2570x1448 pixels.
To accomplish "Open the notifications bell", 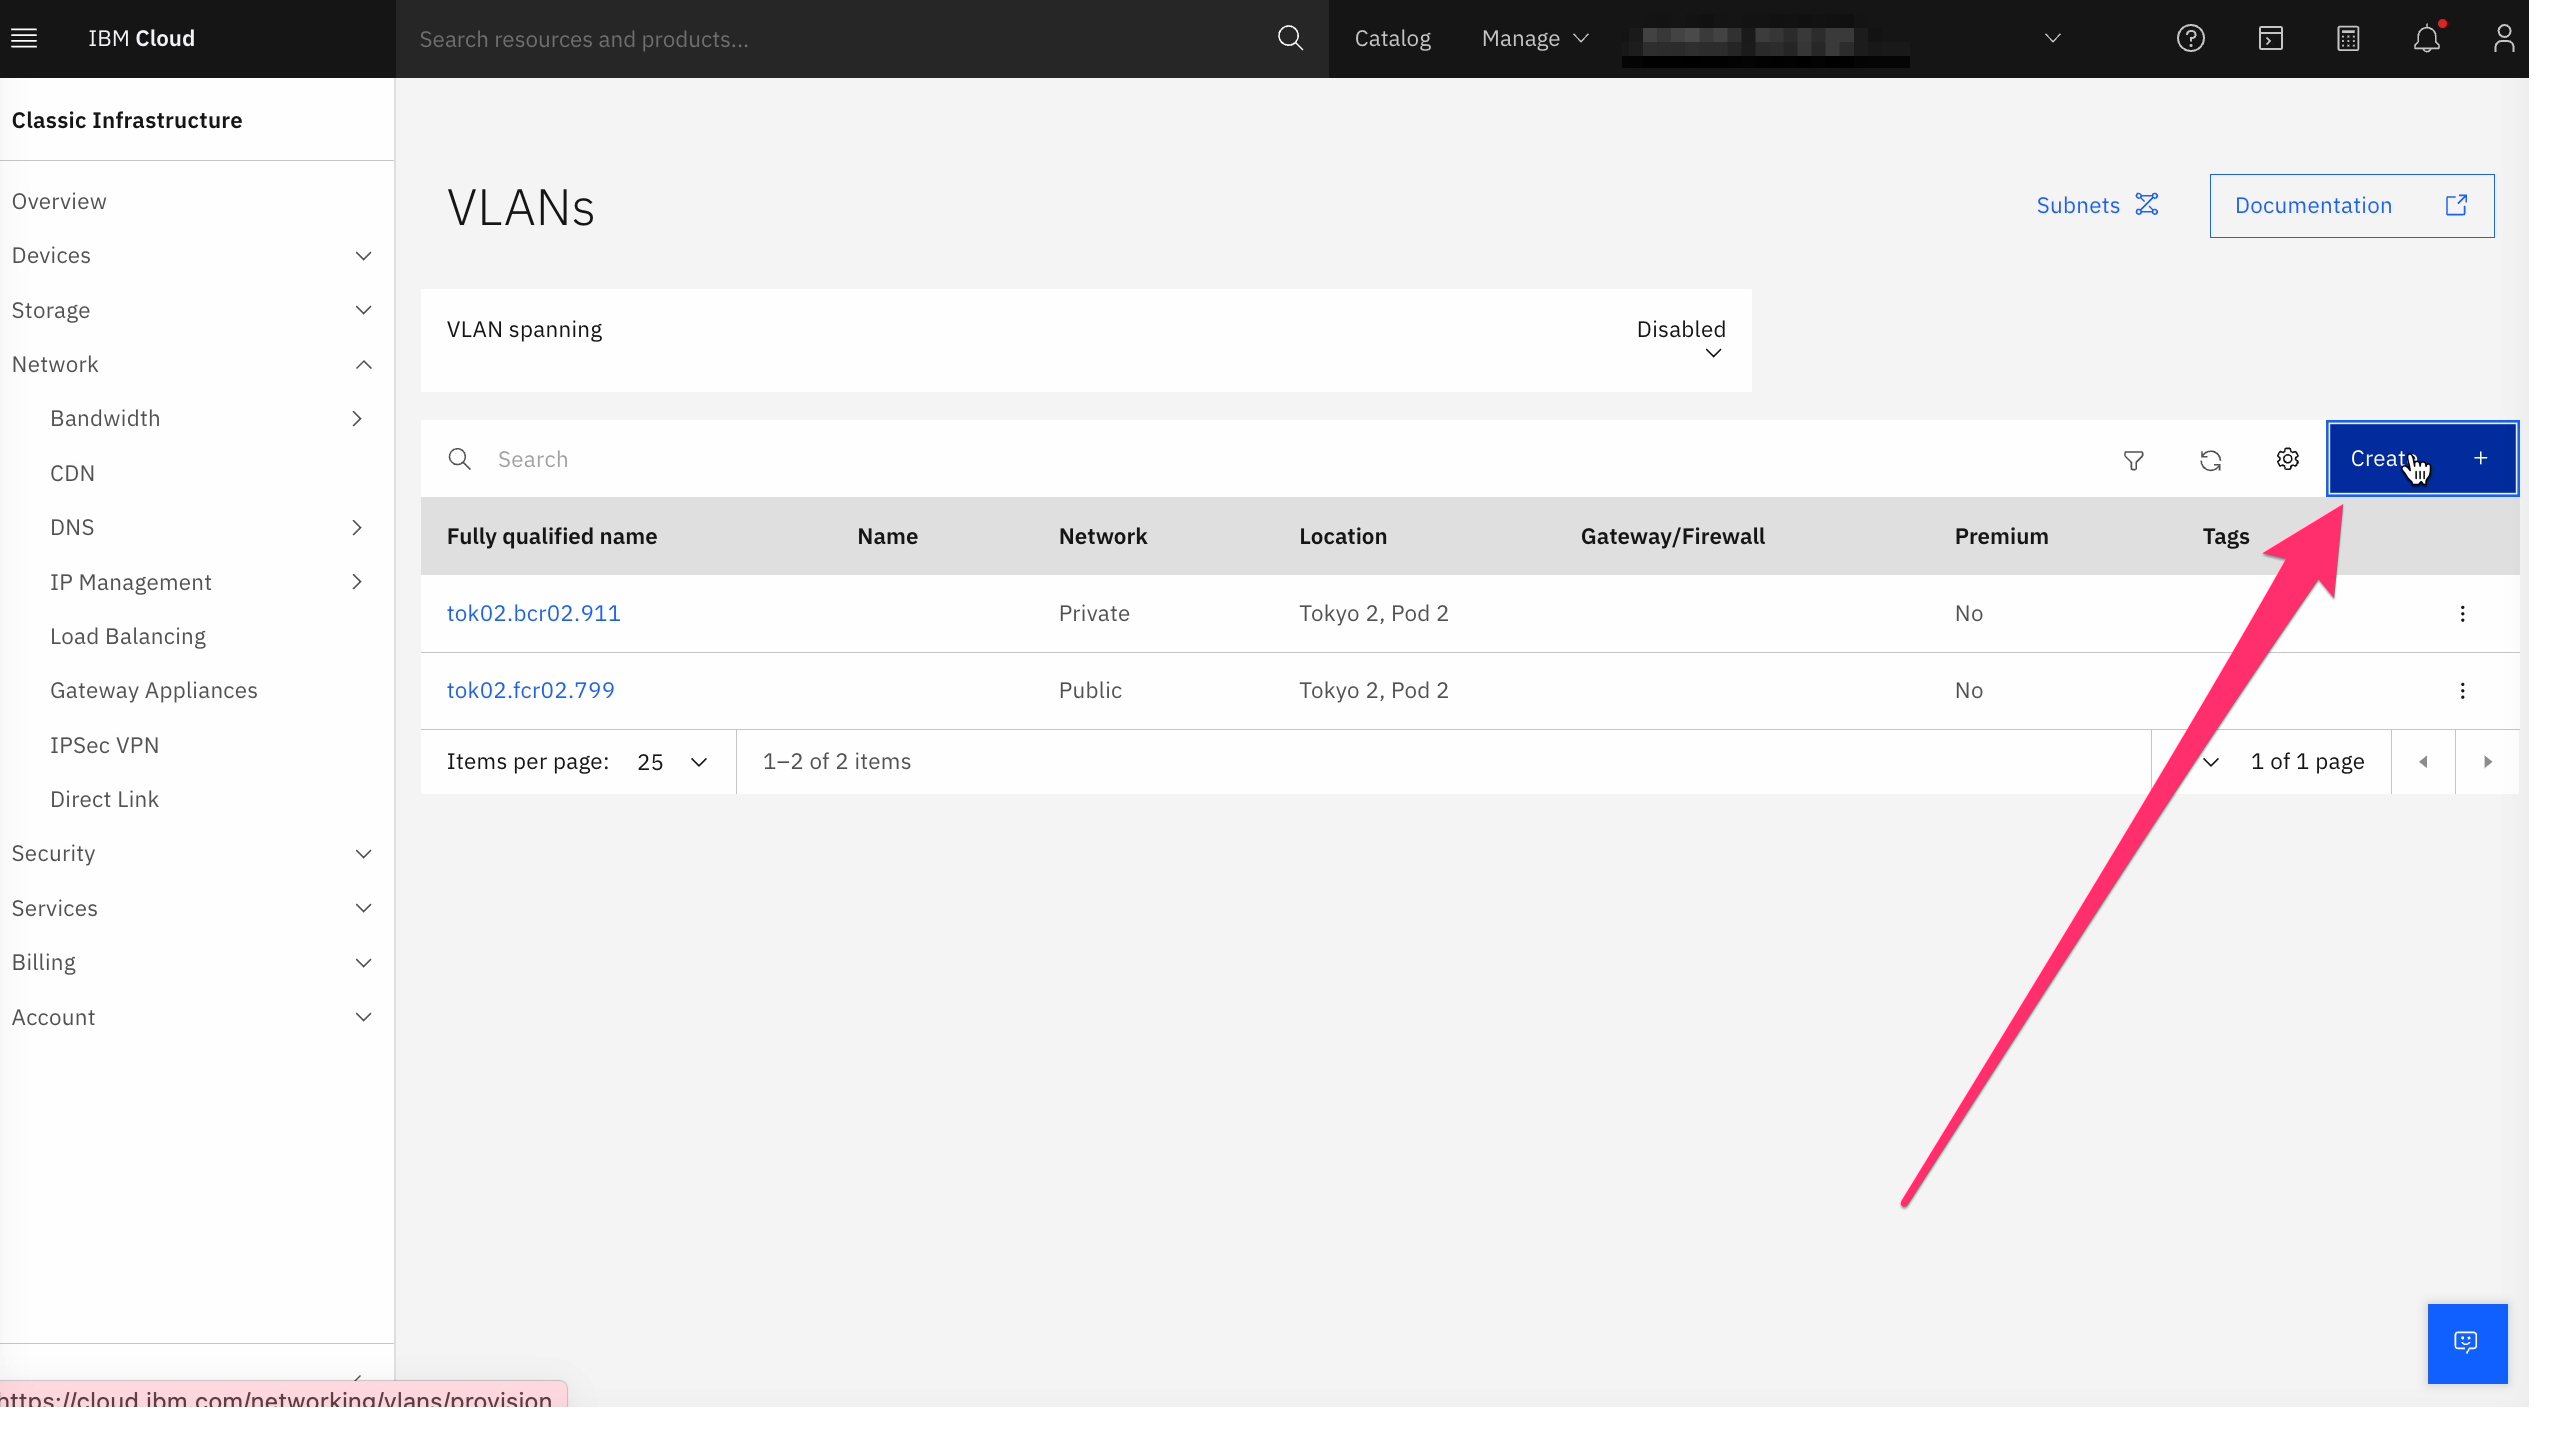I will pos(2426,38).
